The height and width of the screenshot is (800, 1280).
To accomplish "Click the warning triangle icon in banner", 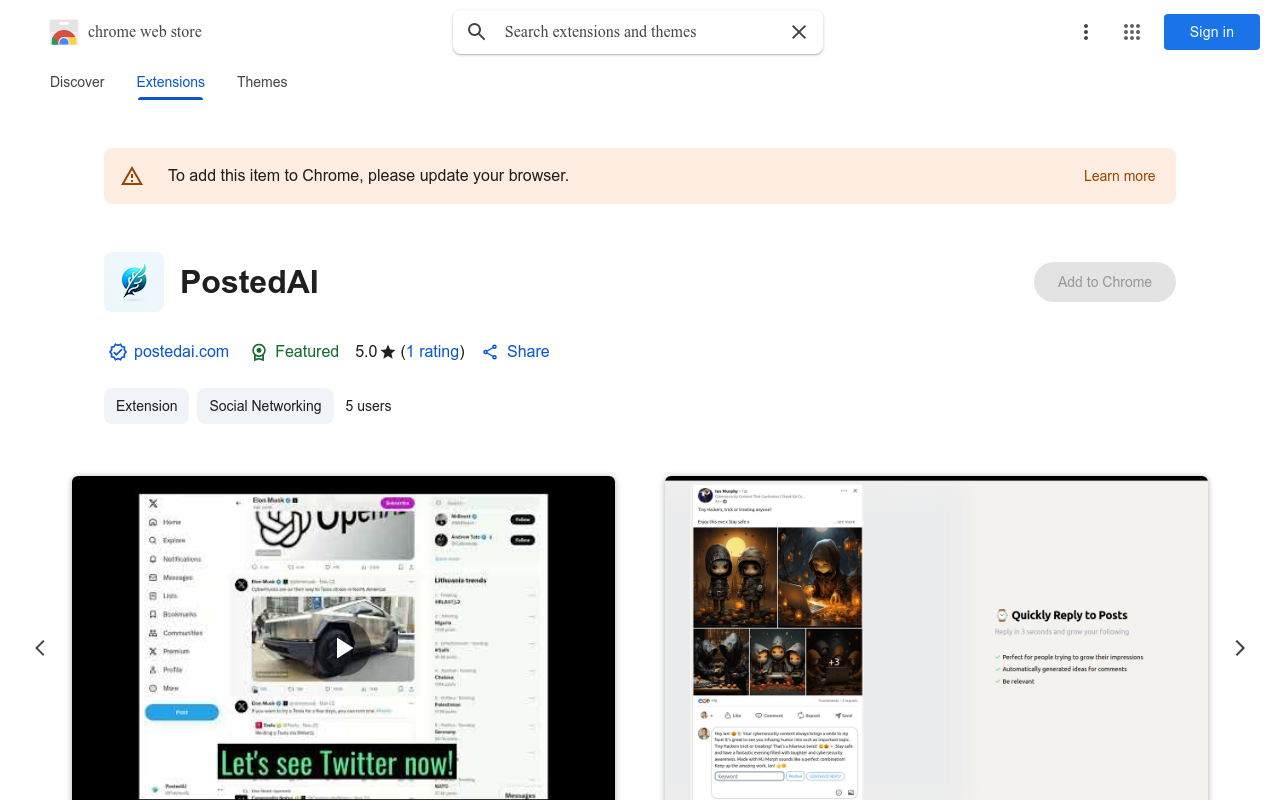I will coord(132,176).
